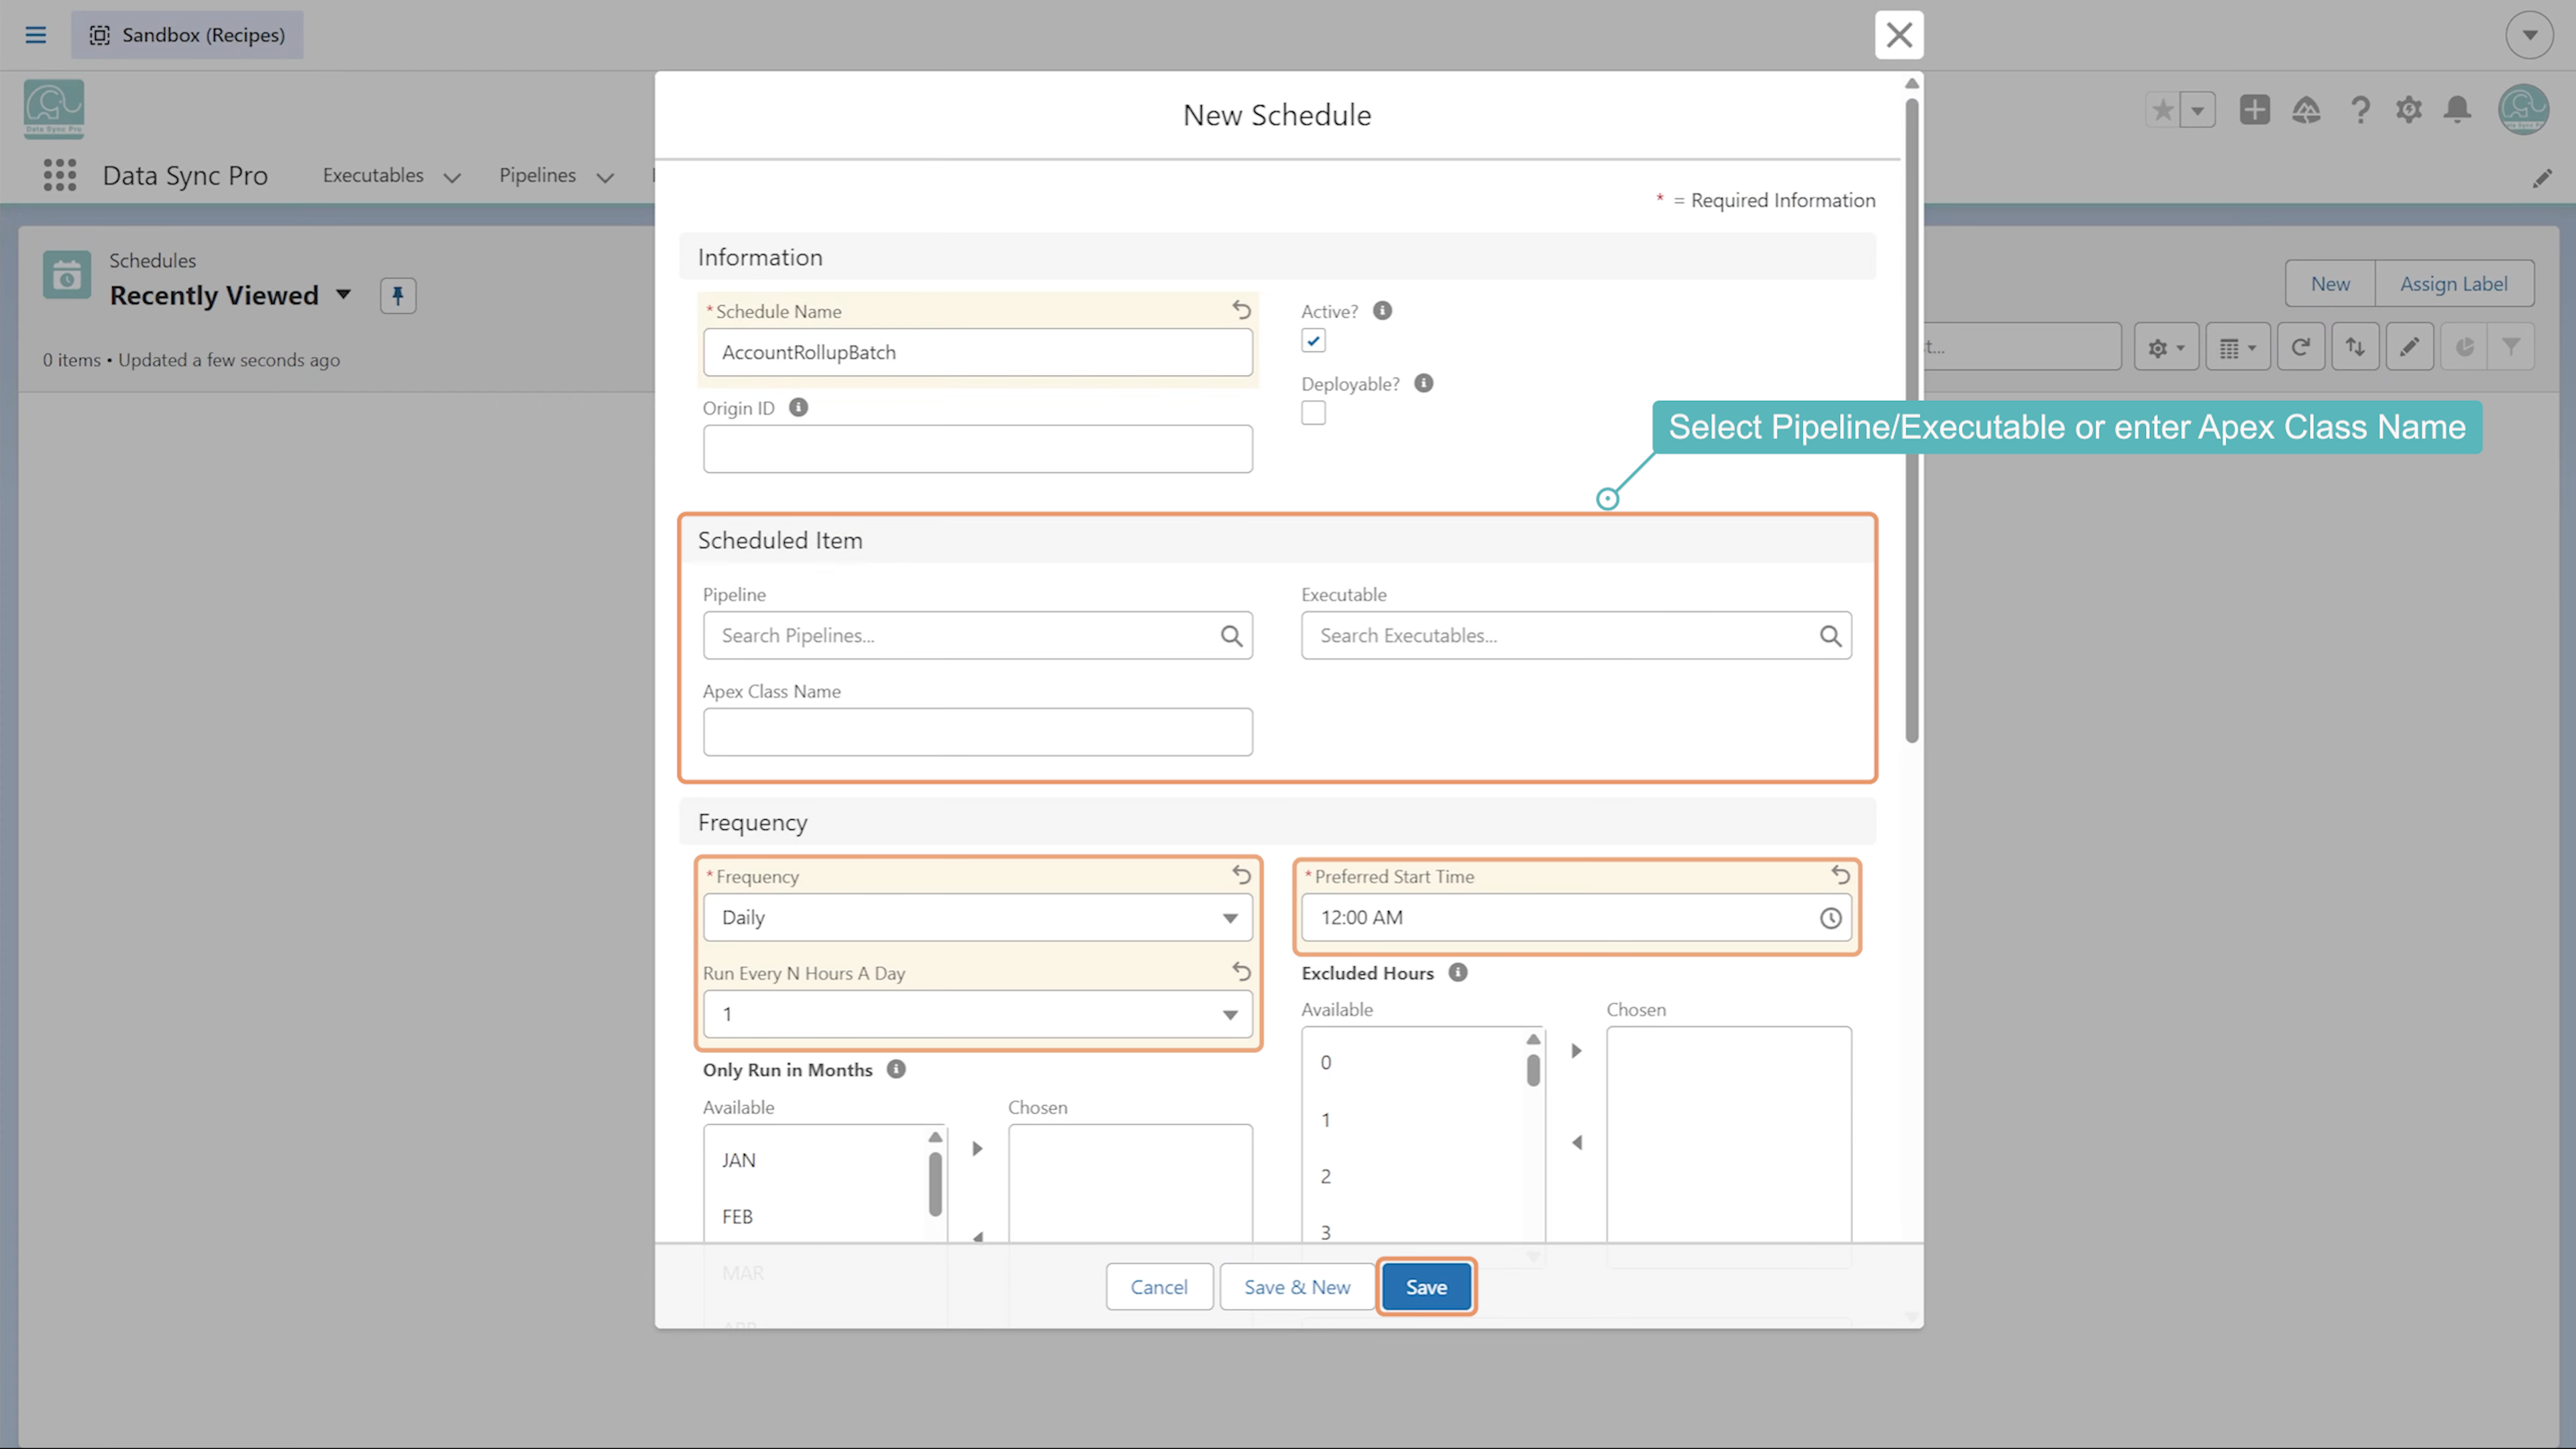Click the Cancel button
Screen dimensions: 2576x1449
pos(1159,1287)
